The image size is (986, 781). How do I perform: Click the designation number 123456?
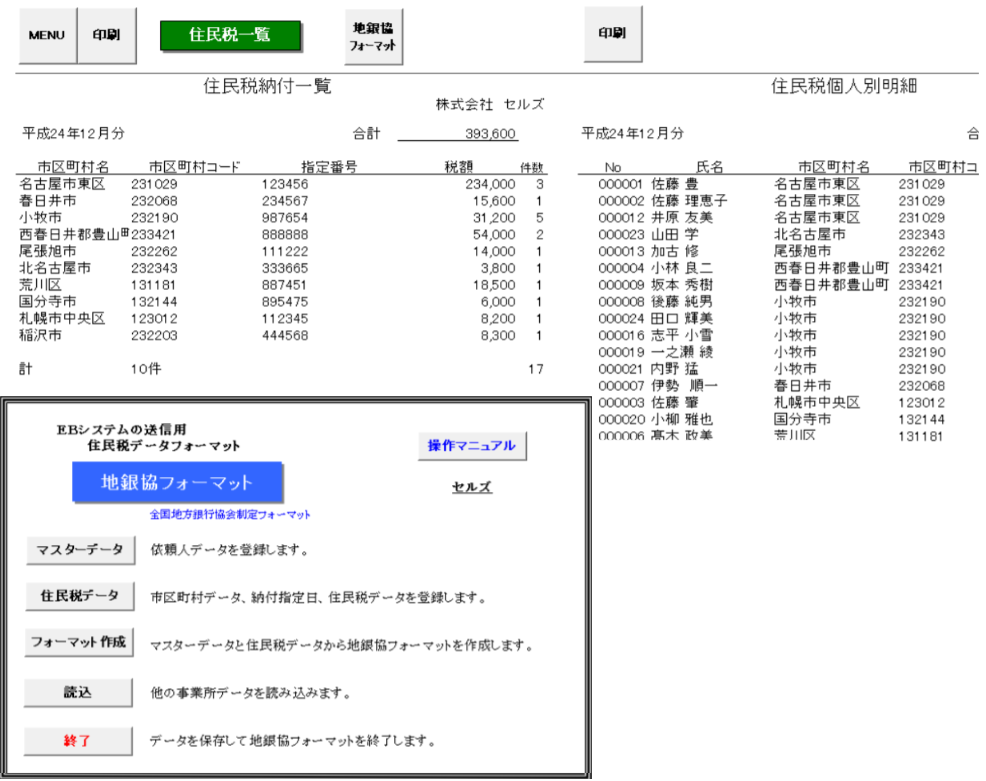point(285,184)
